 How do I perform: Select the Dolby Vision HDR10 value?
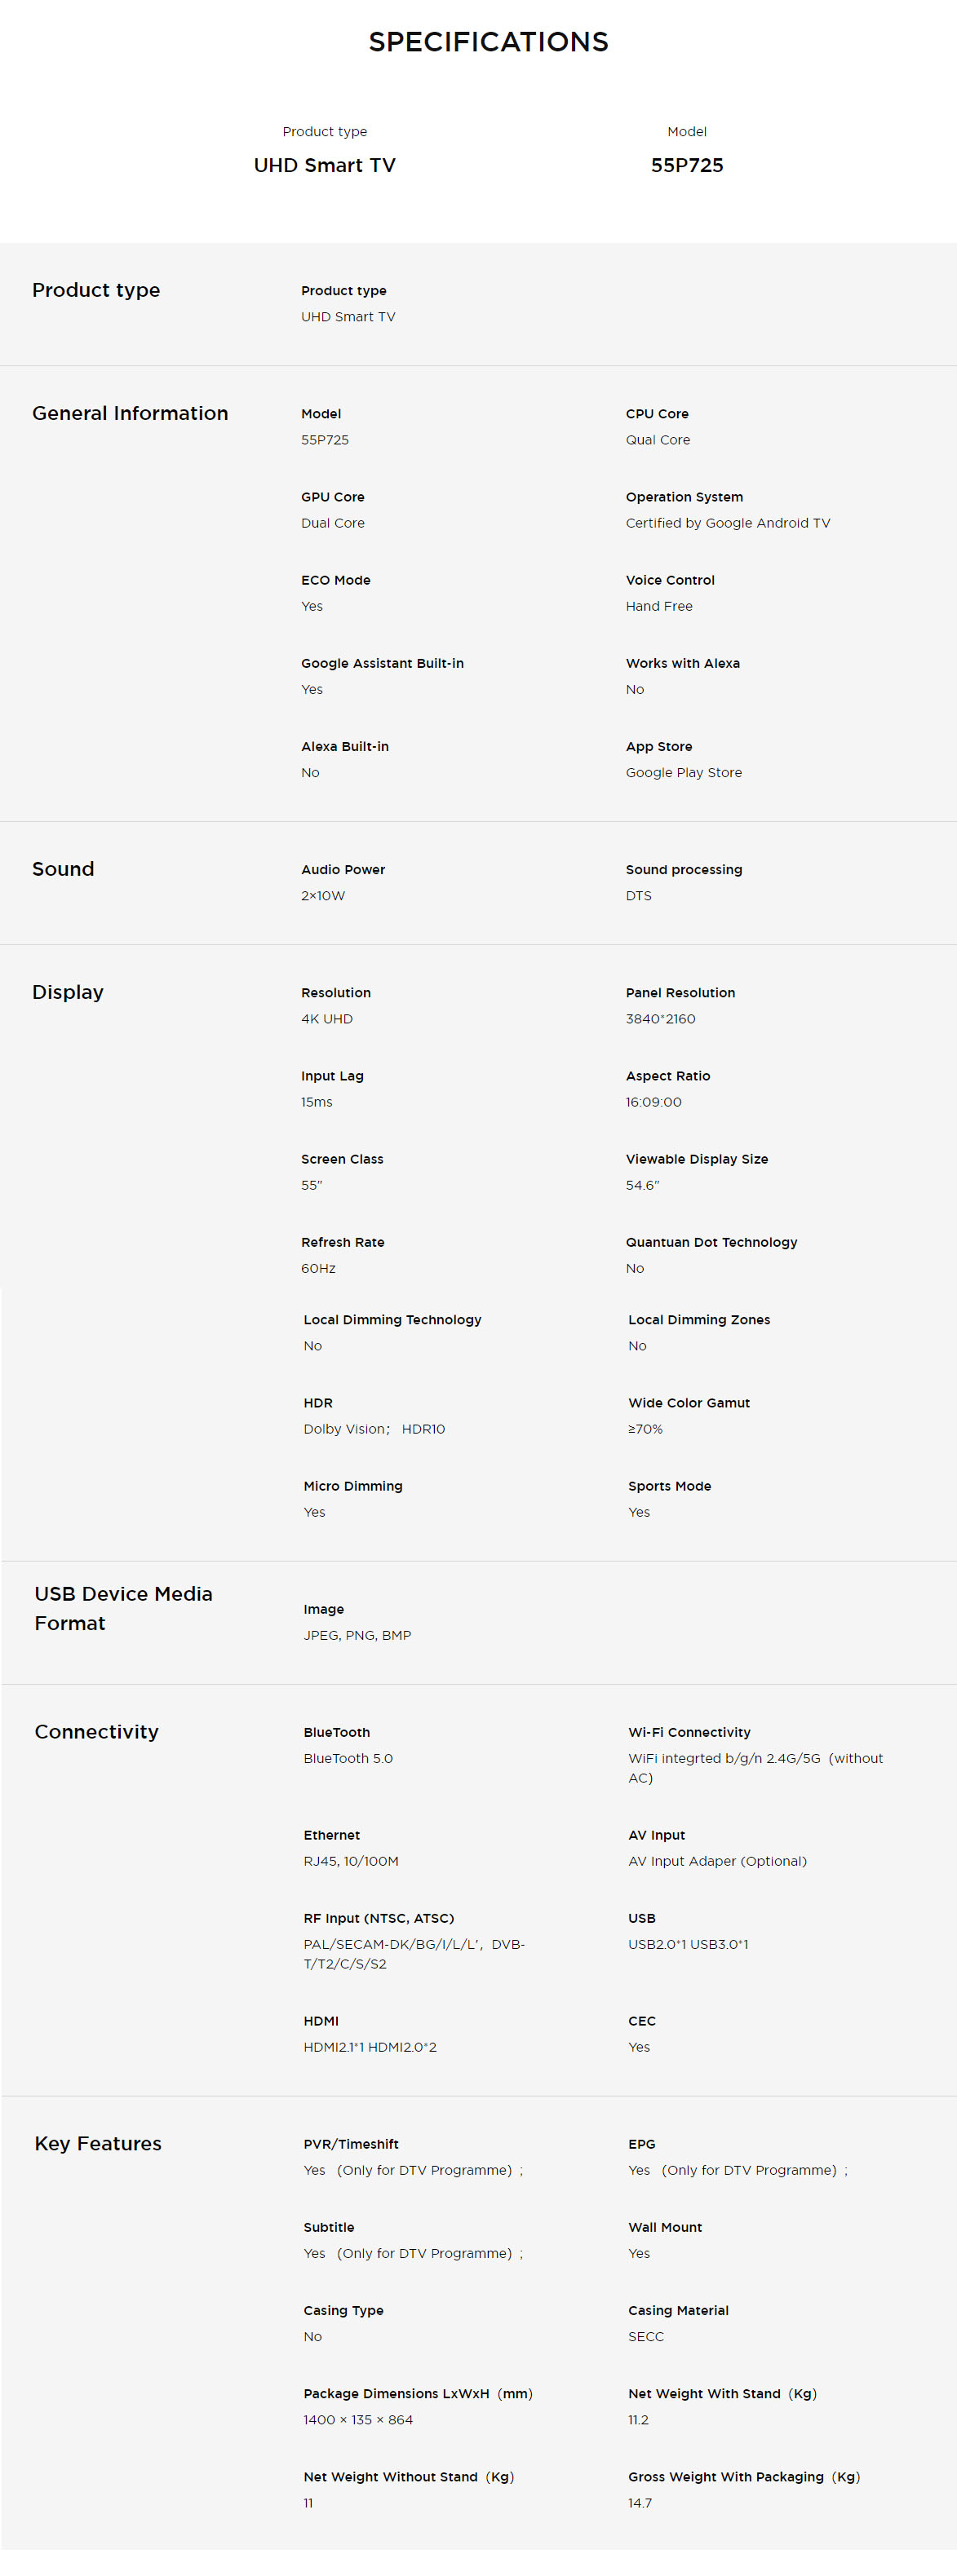point(374,1429)
